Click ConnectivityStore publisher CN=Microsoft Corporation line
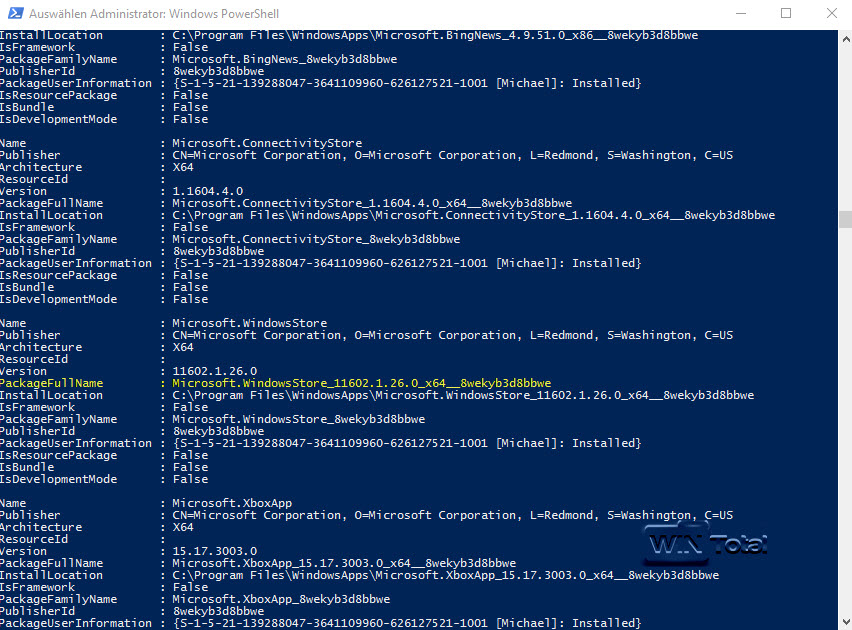This screenshot has height=630, width=852. tap(453, 155)
